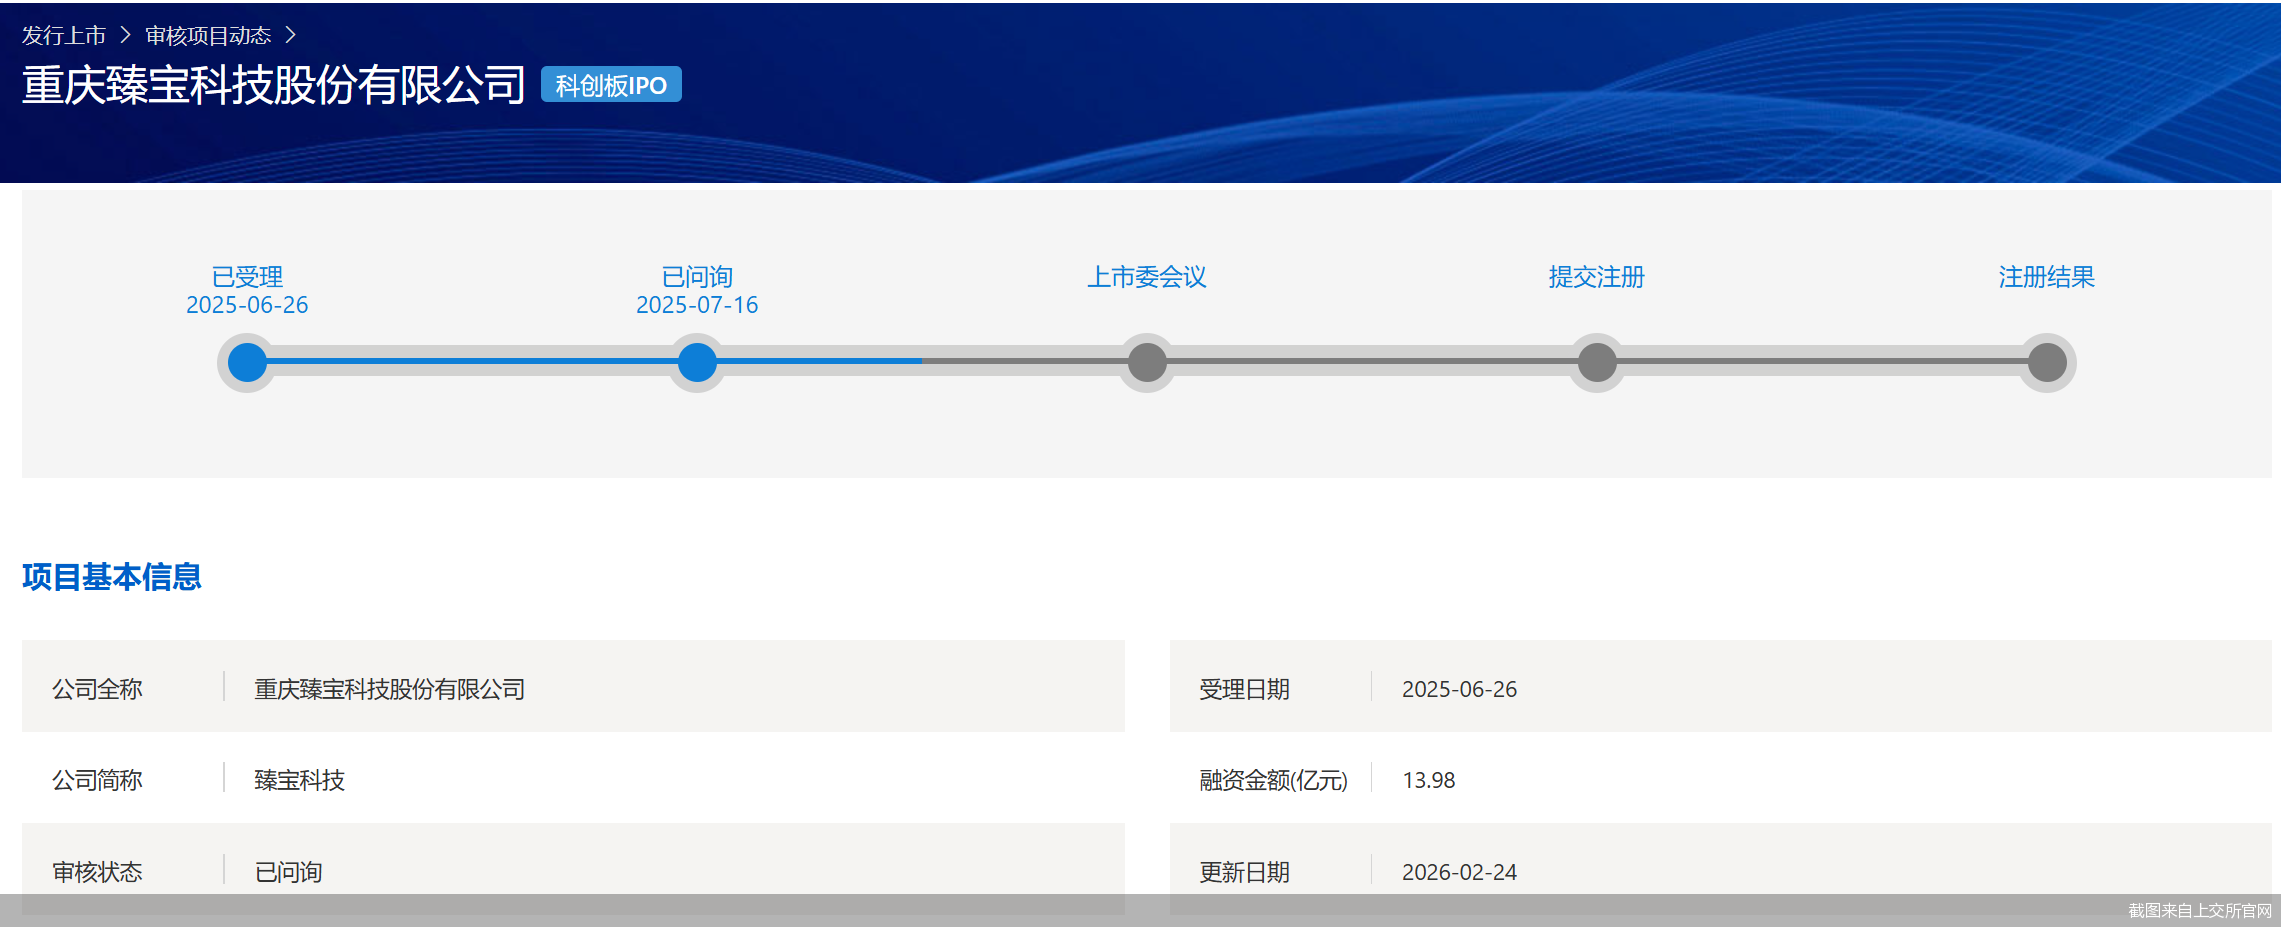Click the gray 注册结果 timeline node
2281x927 pixels.
click(2047, 362)
